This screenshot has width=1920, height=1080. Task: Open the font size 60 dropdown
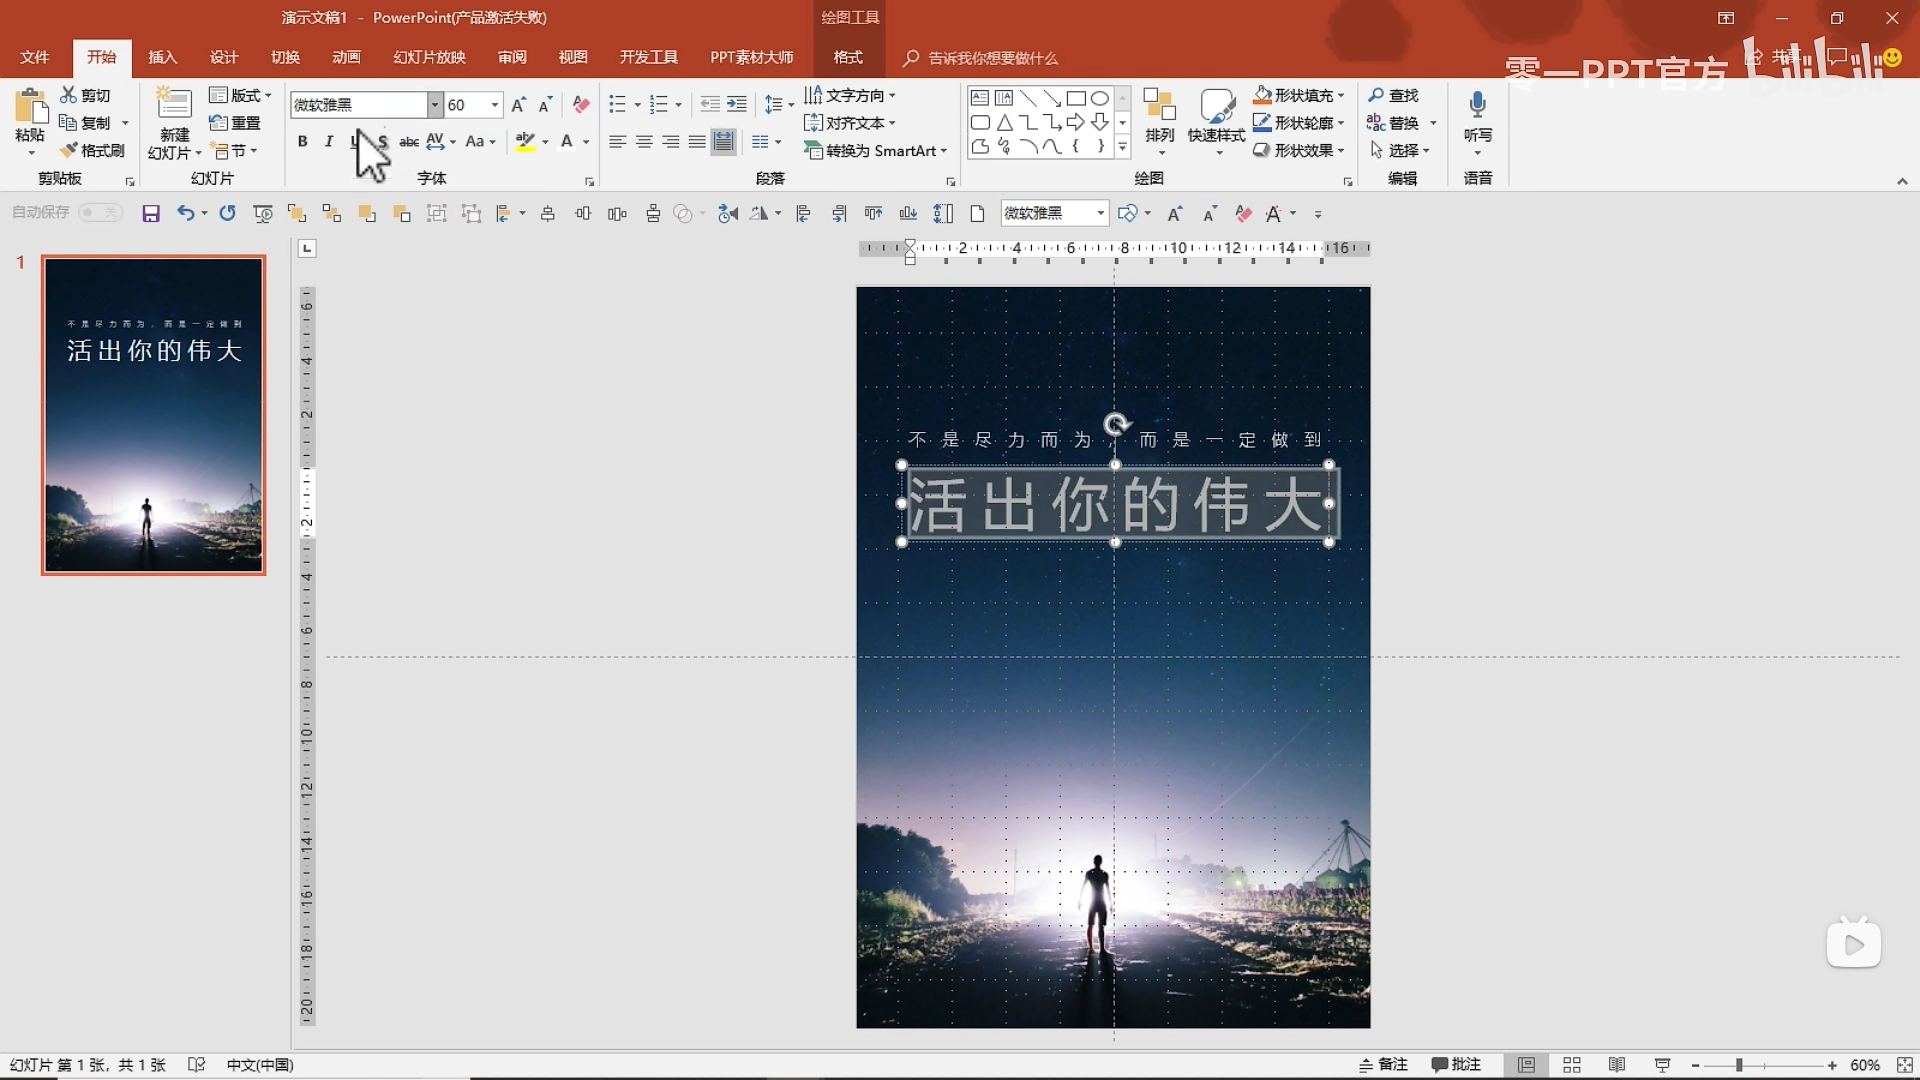[494, 105]
